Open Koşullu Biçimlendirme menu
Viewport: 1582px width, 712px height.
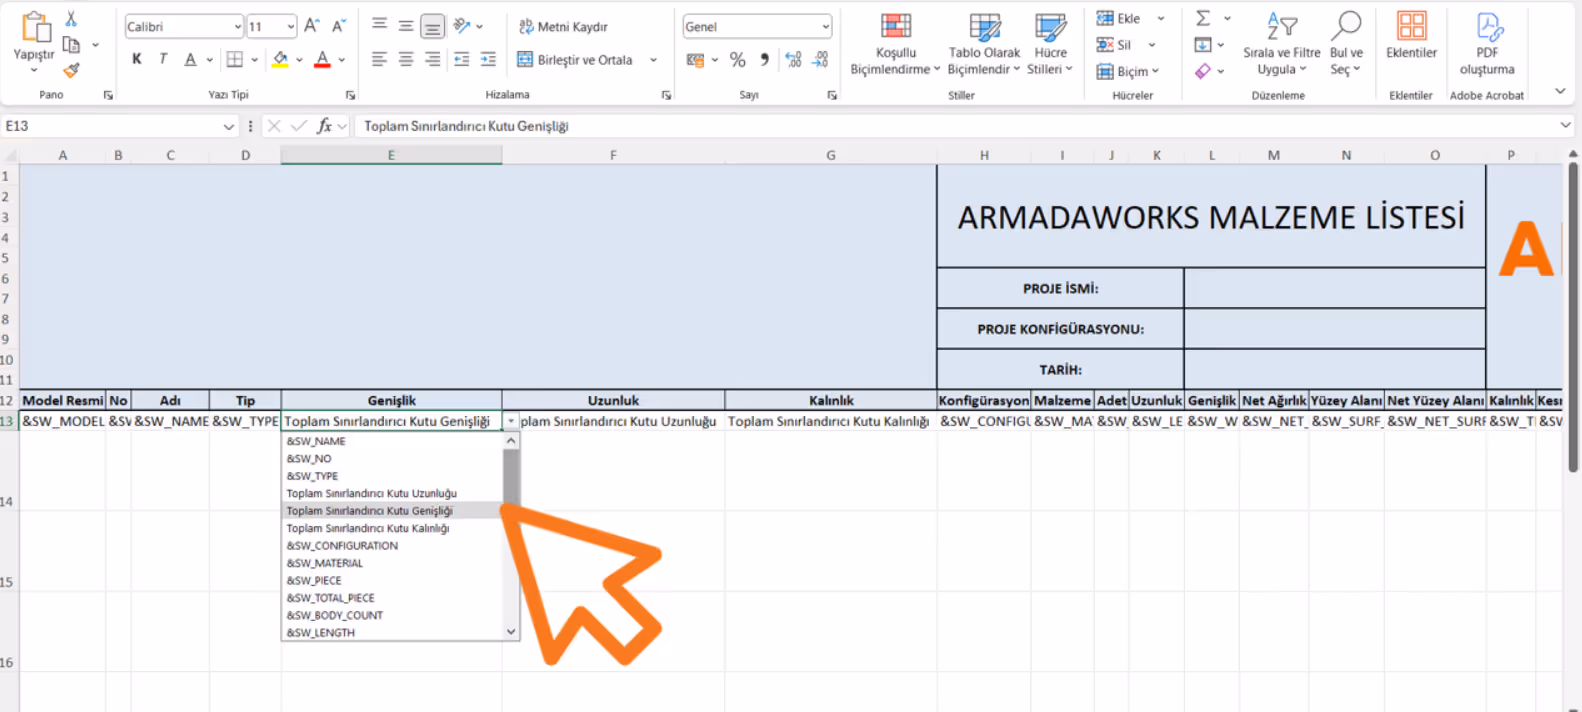coord(895,44)
